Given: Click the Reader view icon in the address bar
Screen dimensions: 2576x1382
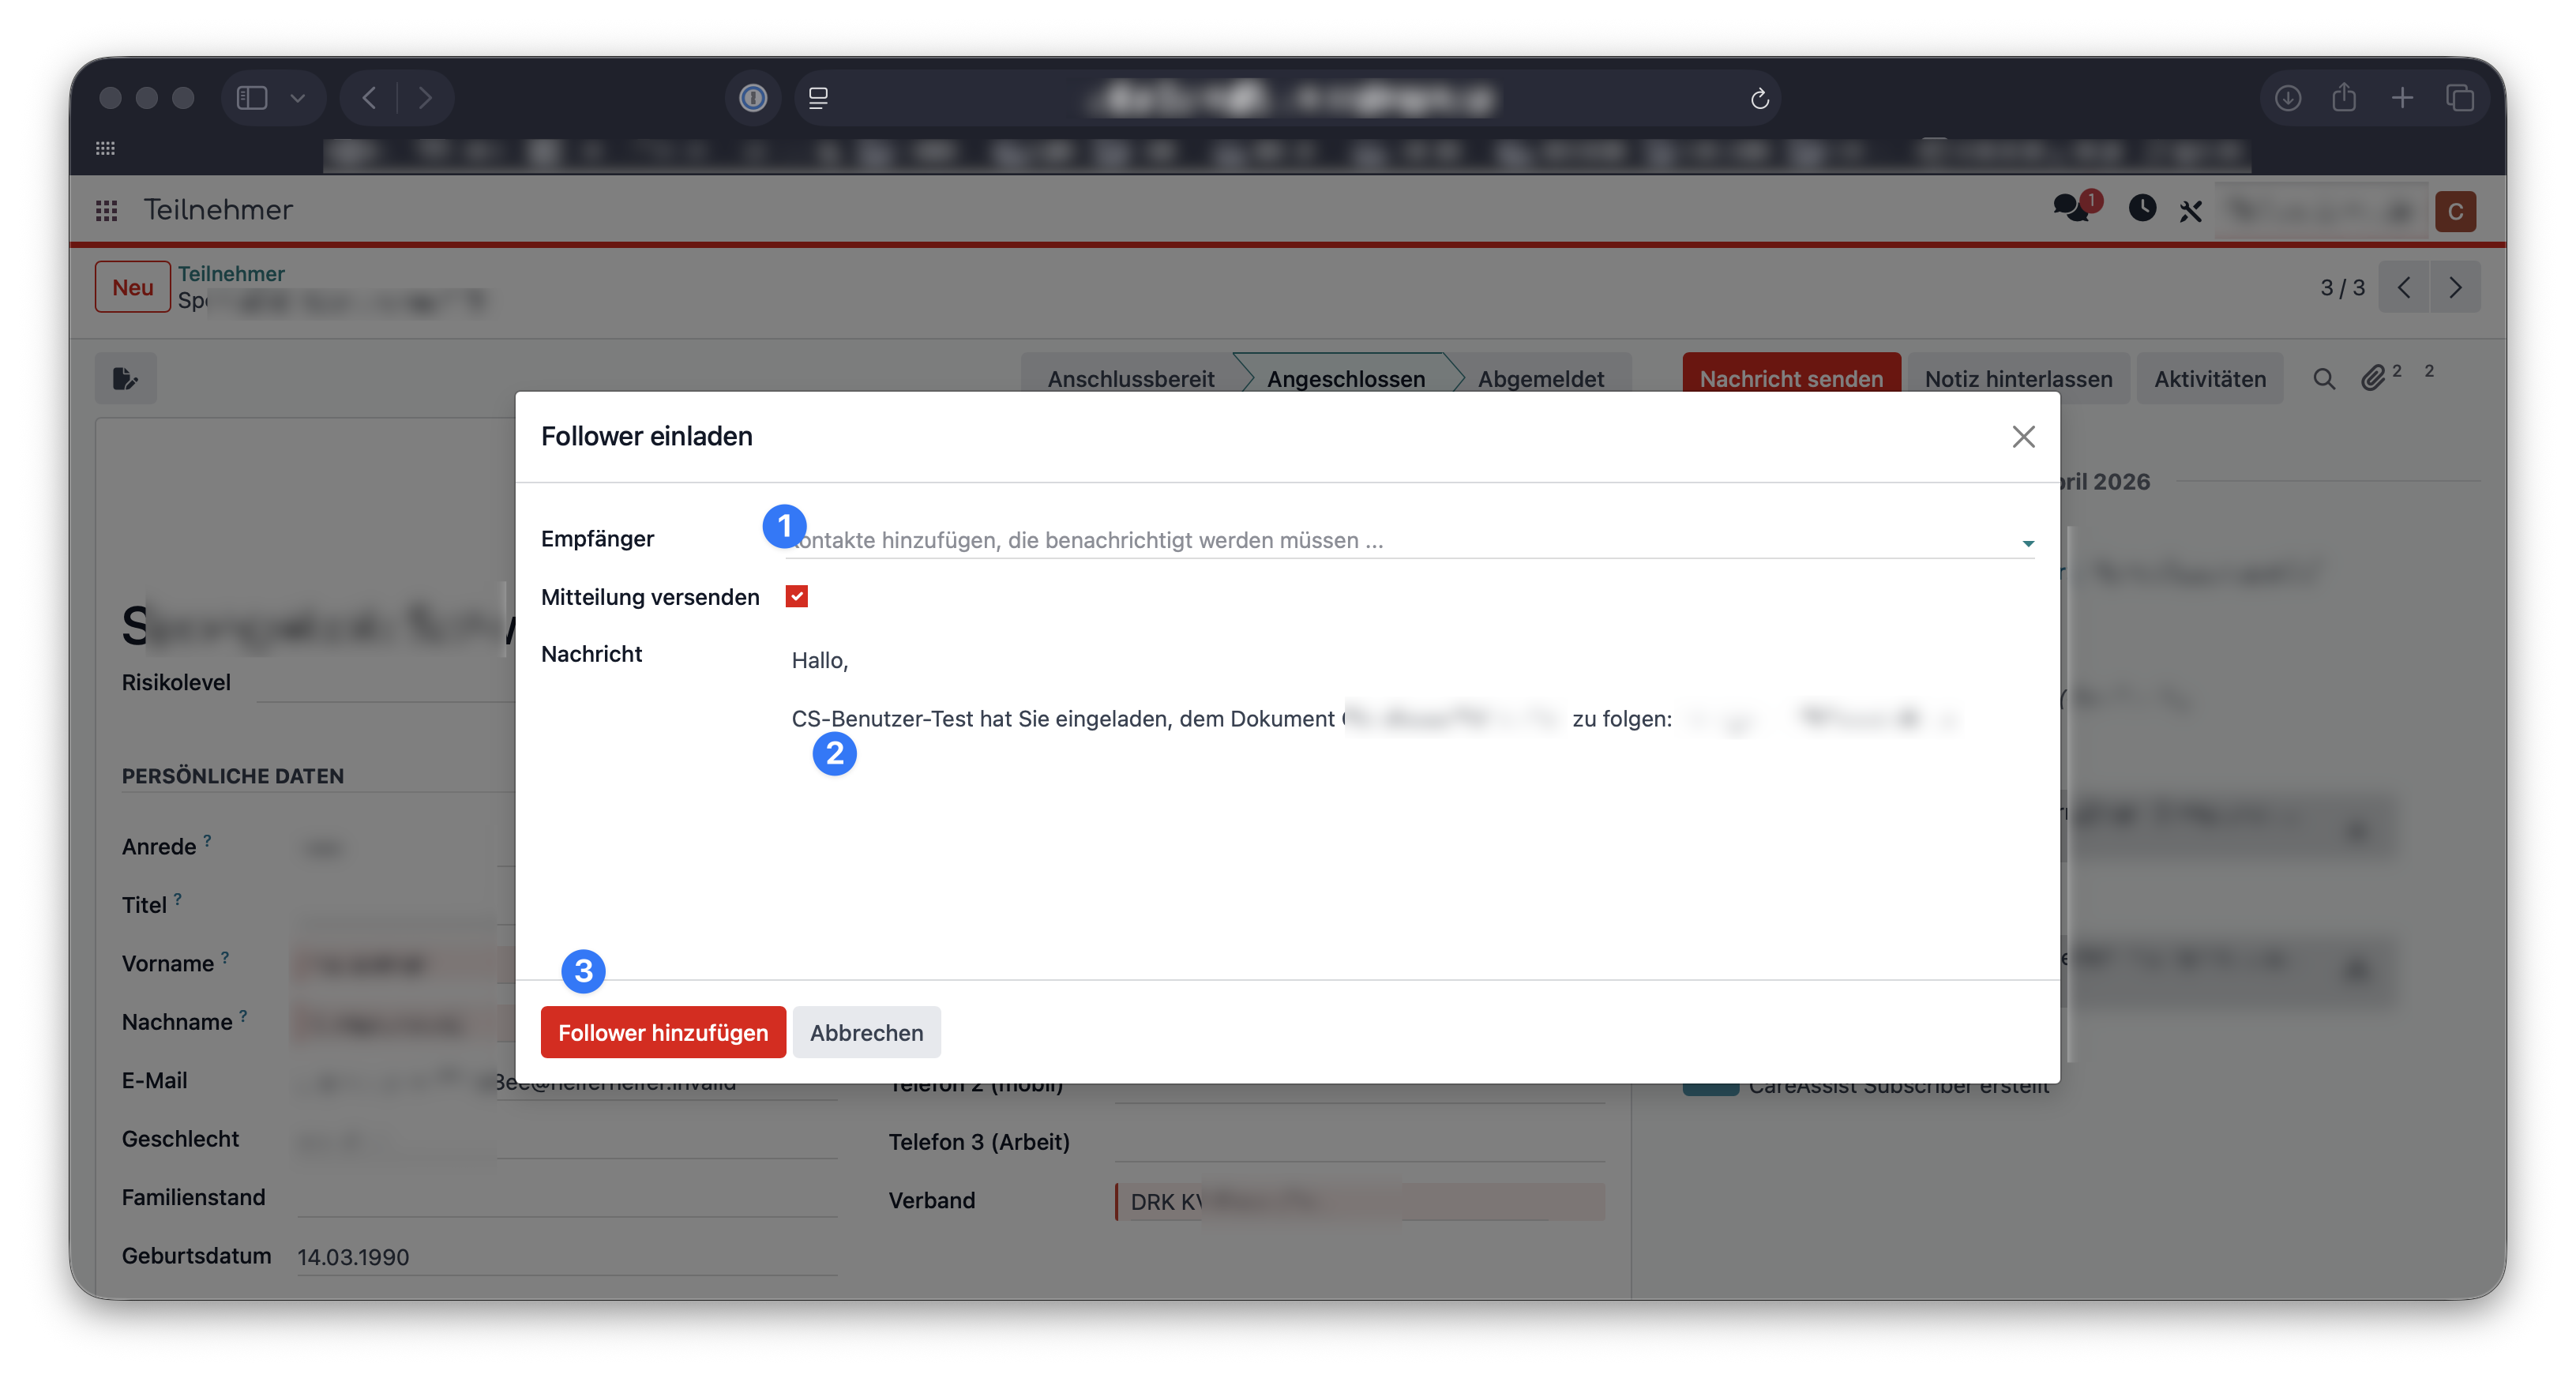Looking at the screenshot, I should [x=818, y=98].
